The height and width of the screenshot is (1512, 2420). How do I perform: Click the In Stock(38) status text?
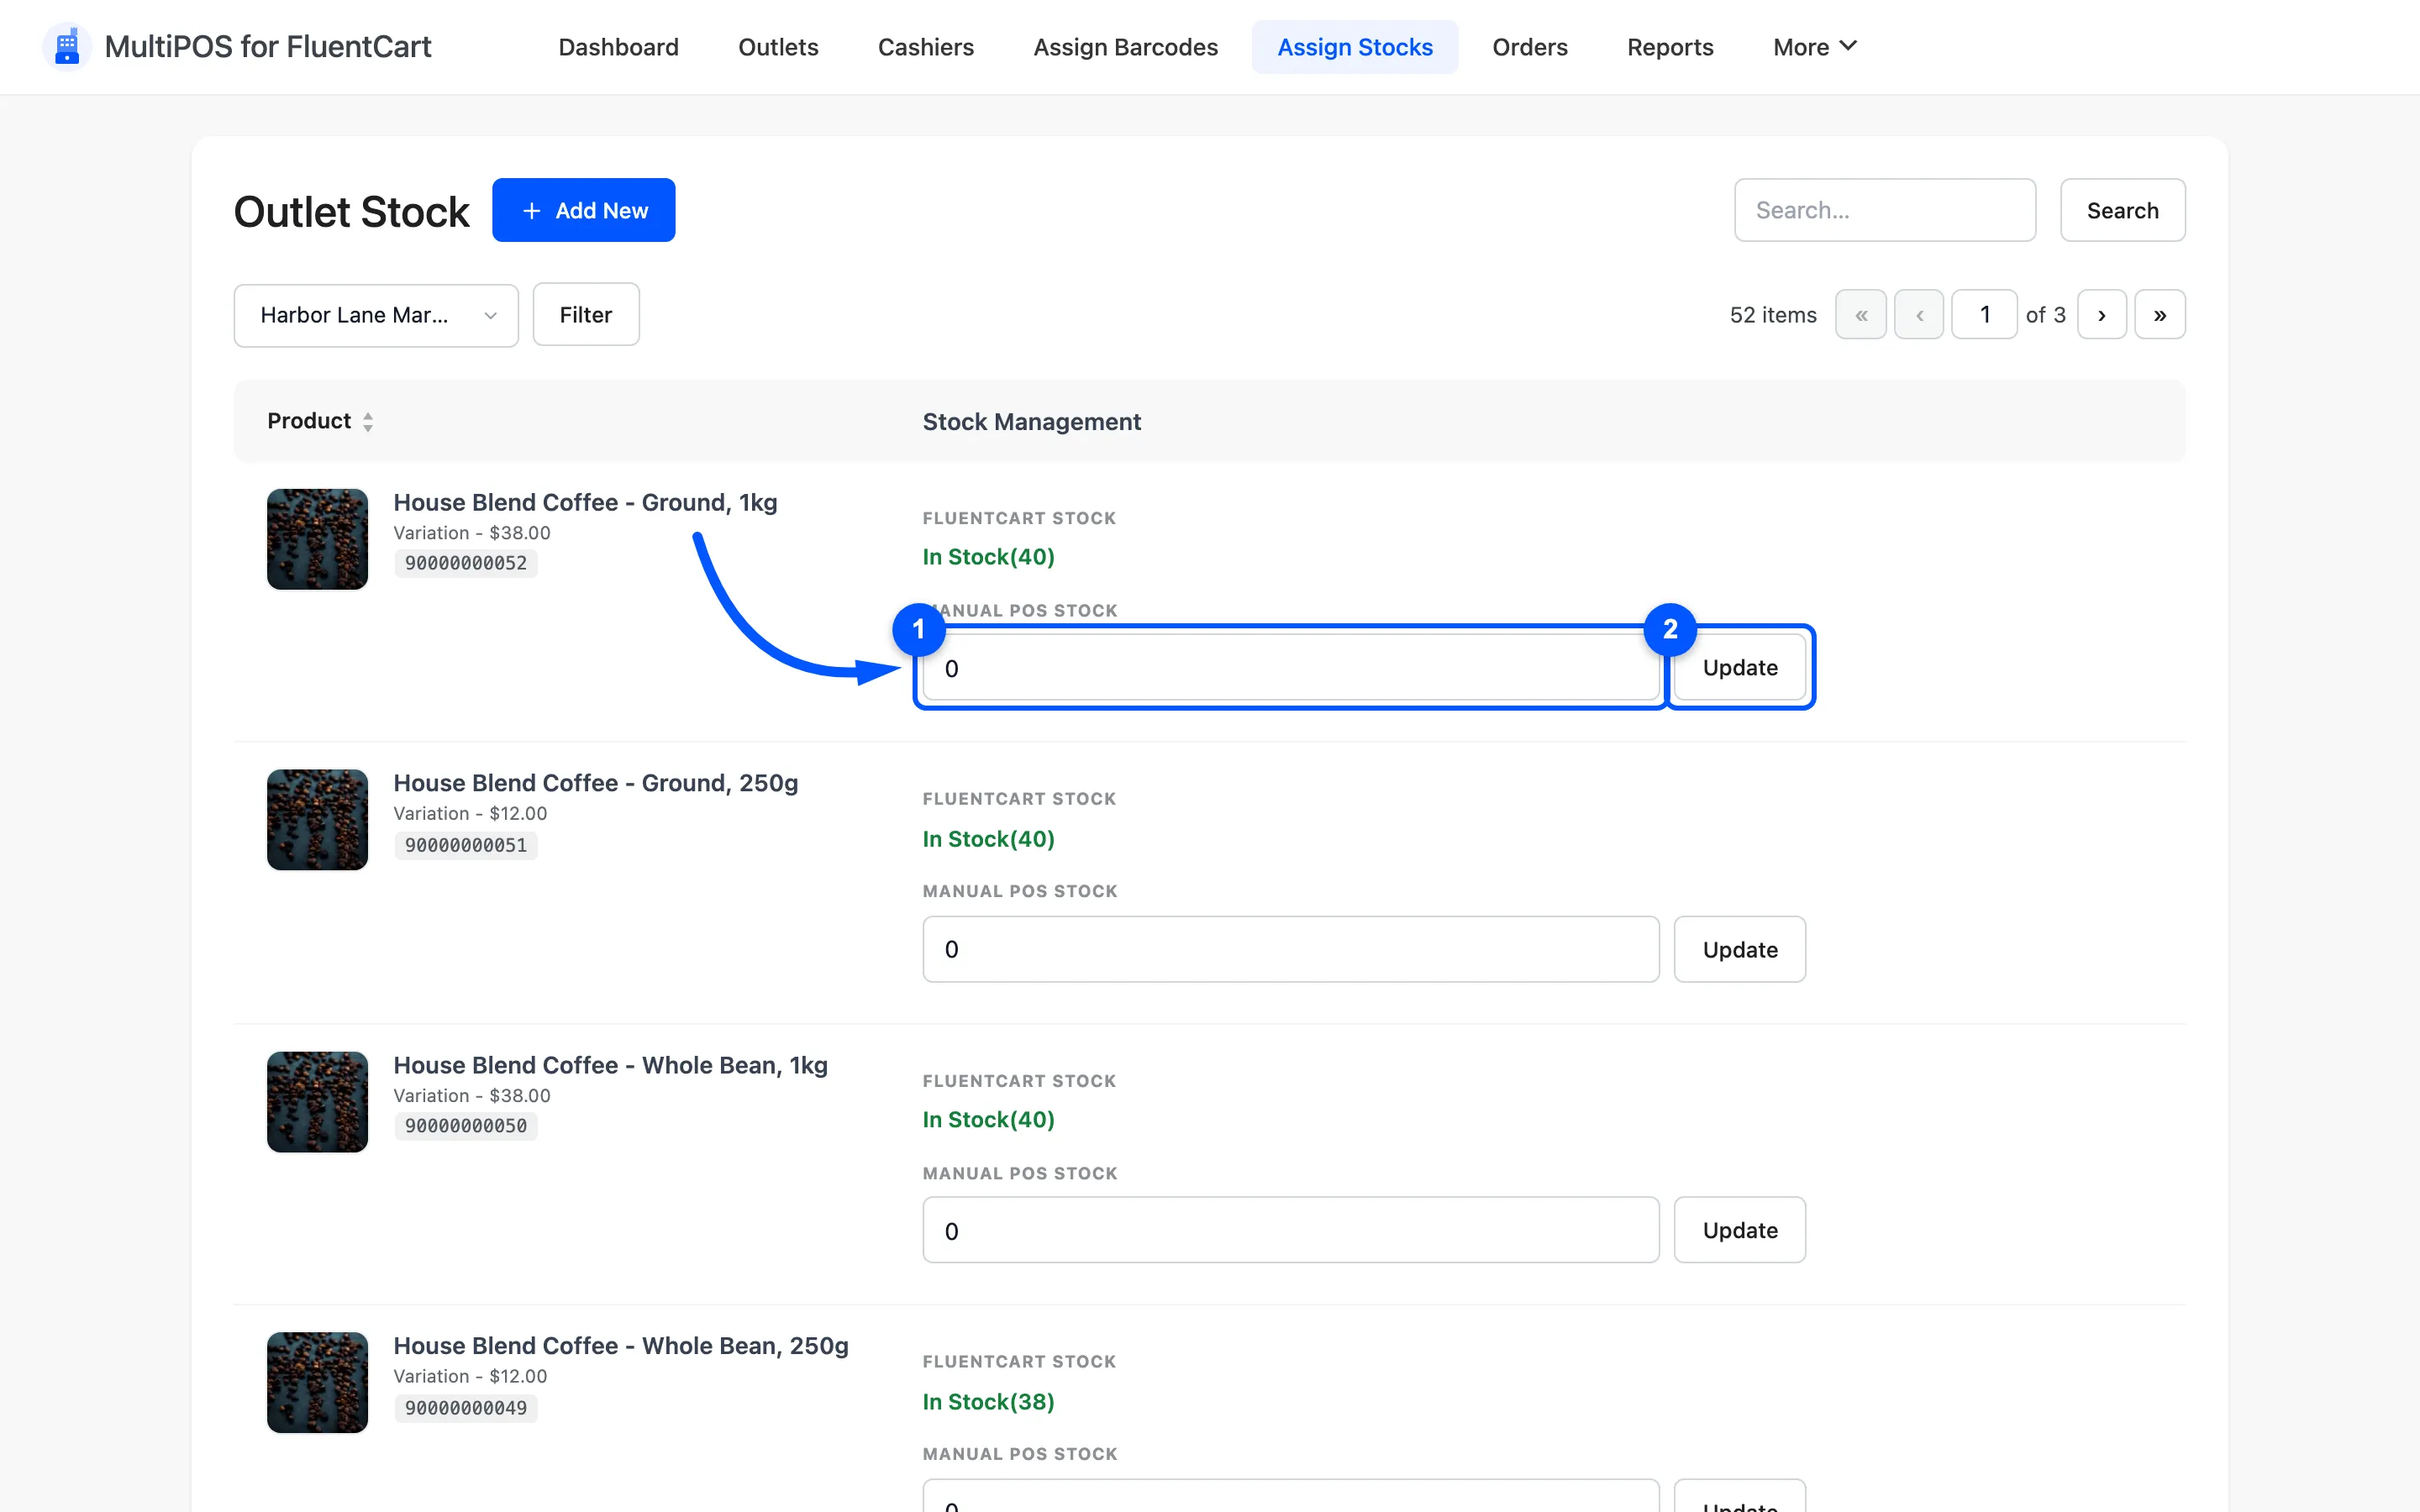coord(988,1402)
